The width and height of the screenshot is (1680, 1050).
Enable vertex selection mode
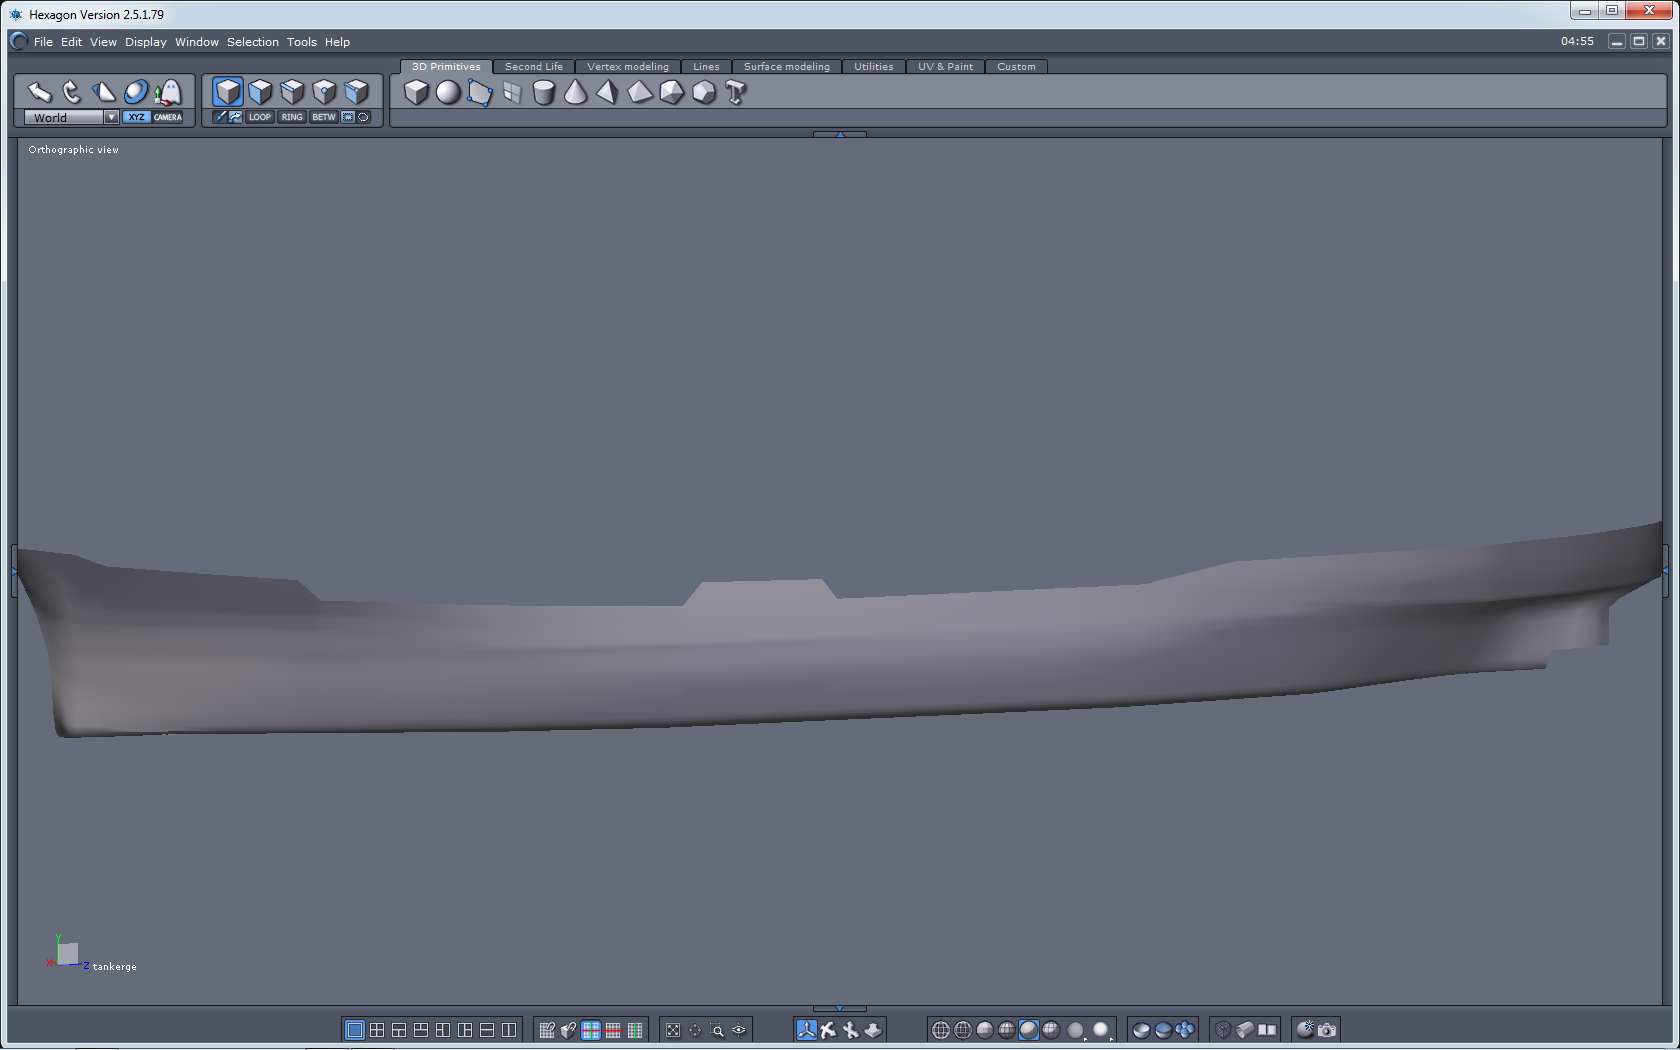point(324,92)
